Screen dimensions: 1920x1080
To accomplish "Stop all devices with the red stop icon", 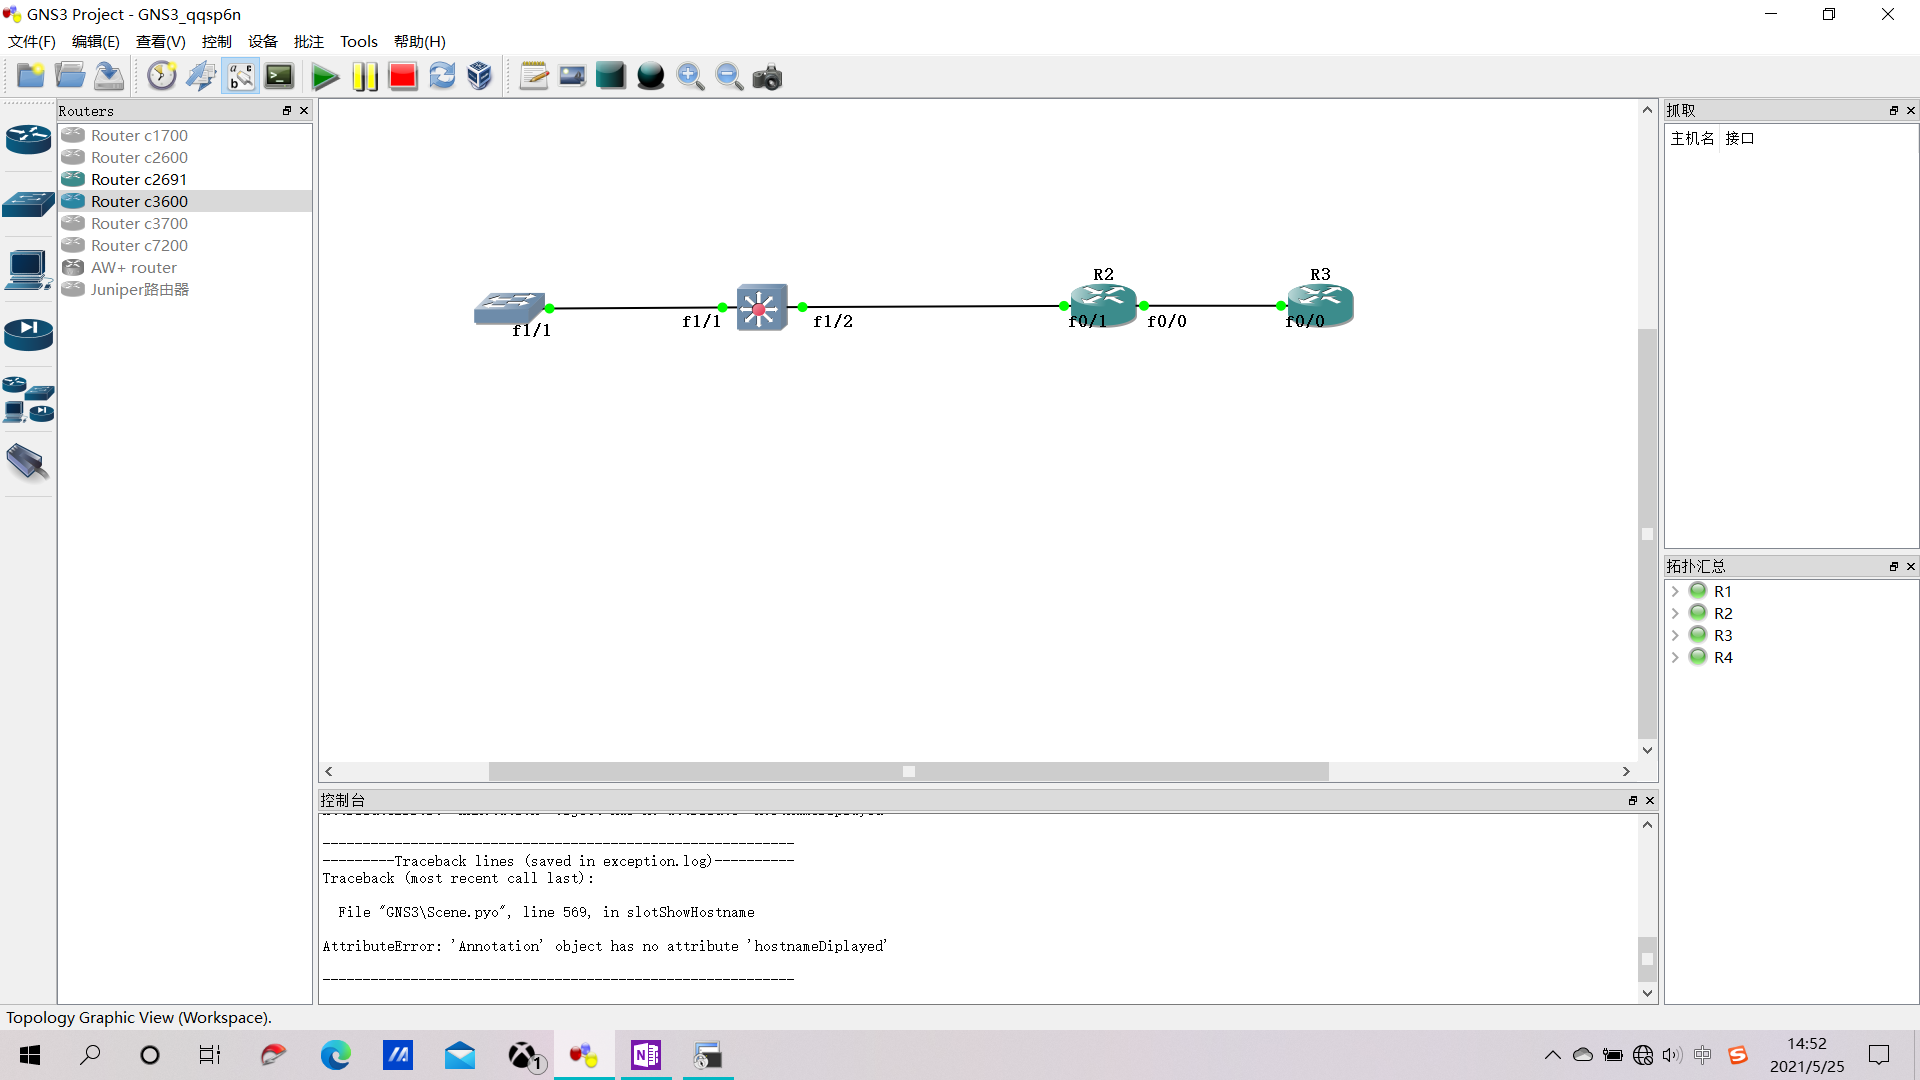I will tap(402, 75).
